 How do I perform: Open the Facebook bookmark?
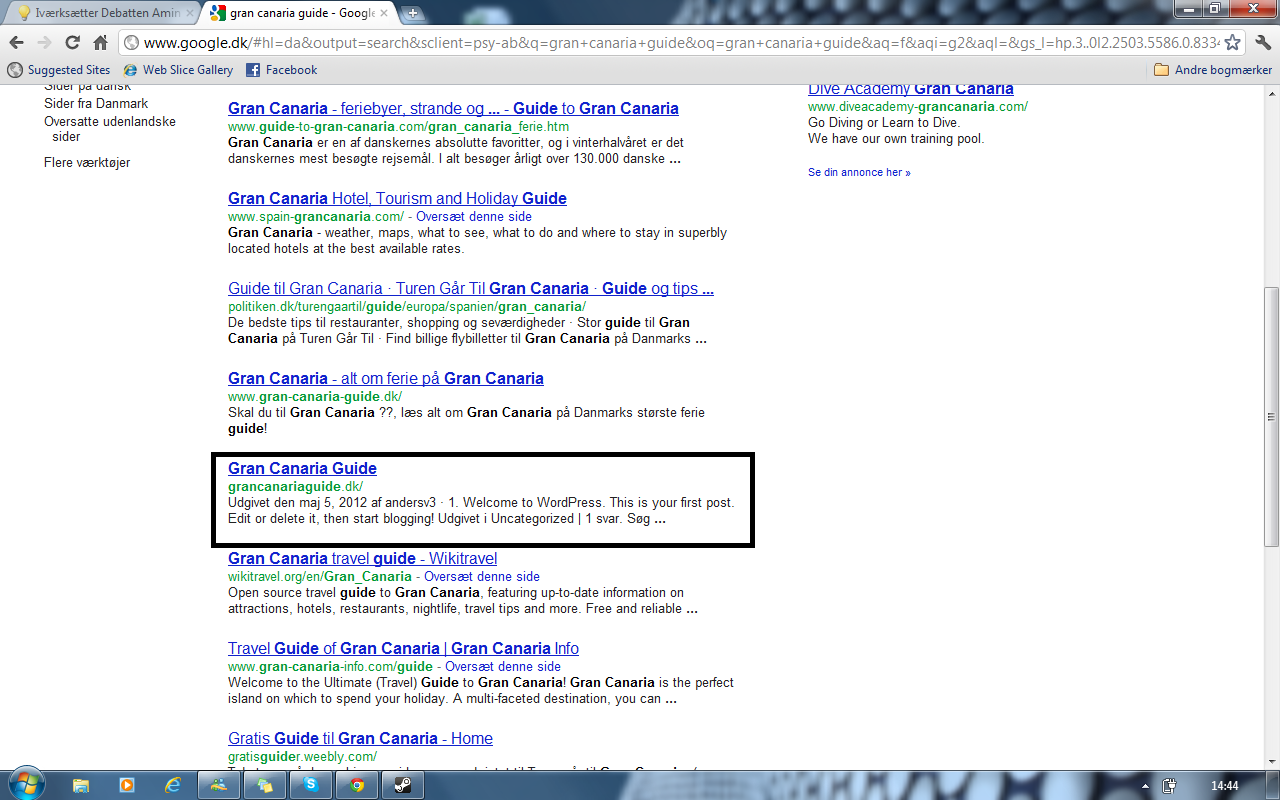click(281, 70)
